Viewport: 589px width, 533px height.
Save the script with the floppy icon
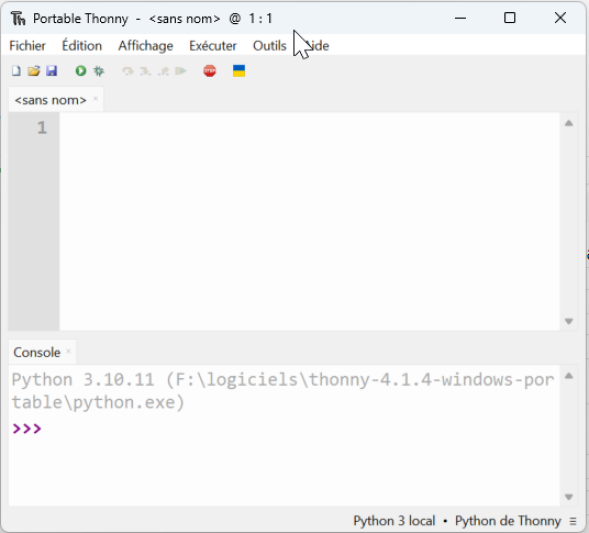coord(51,71)
